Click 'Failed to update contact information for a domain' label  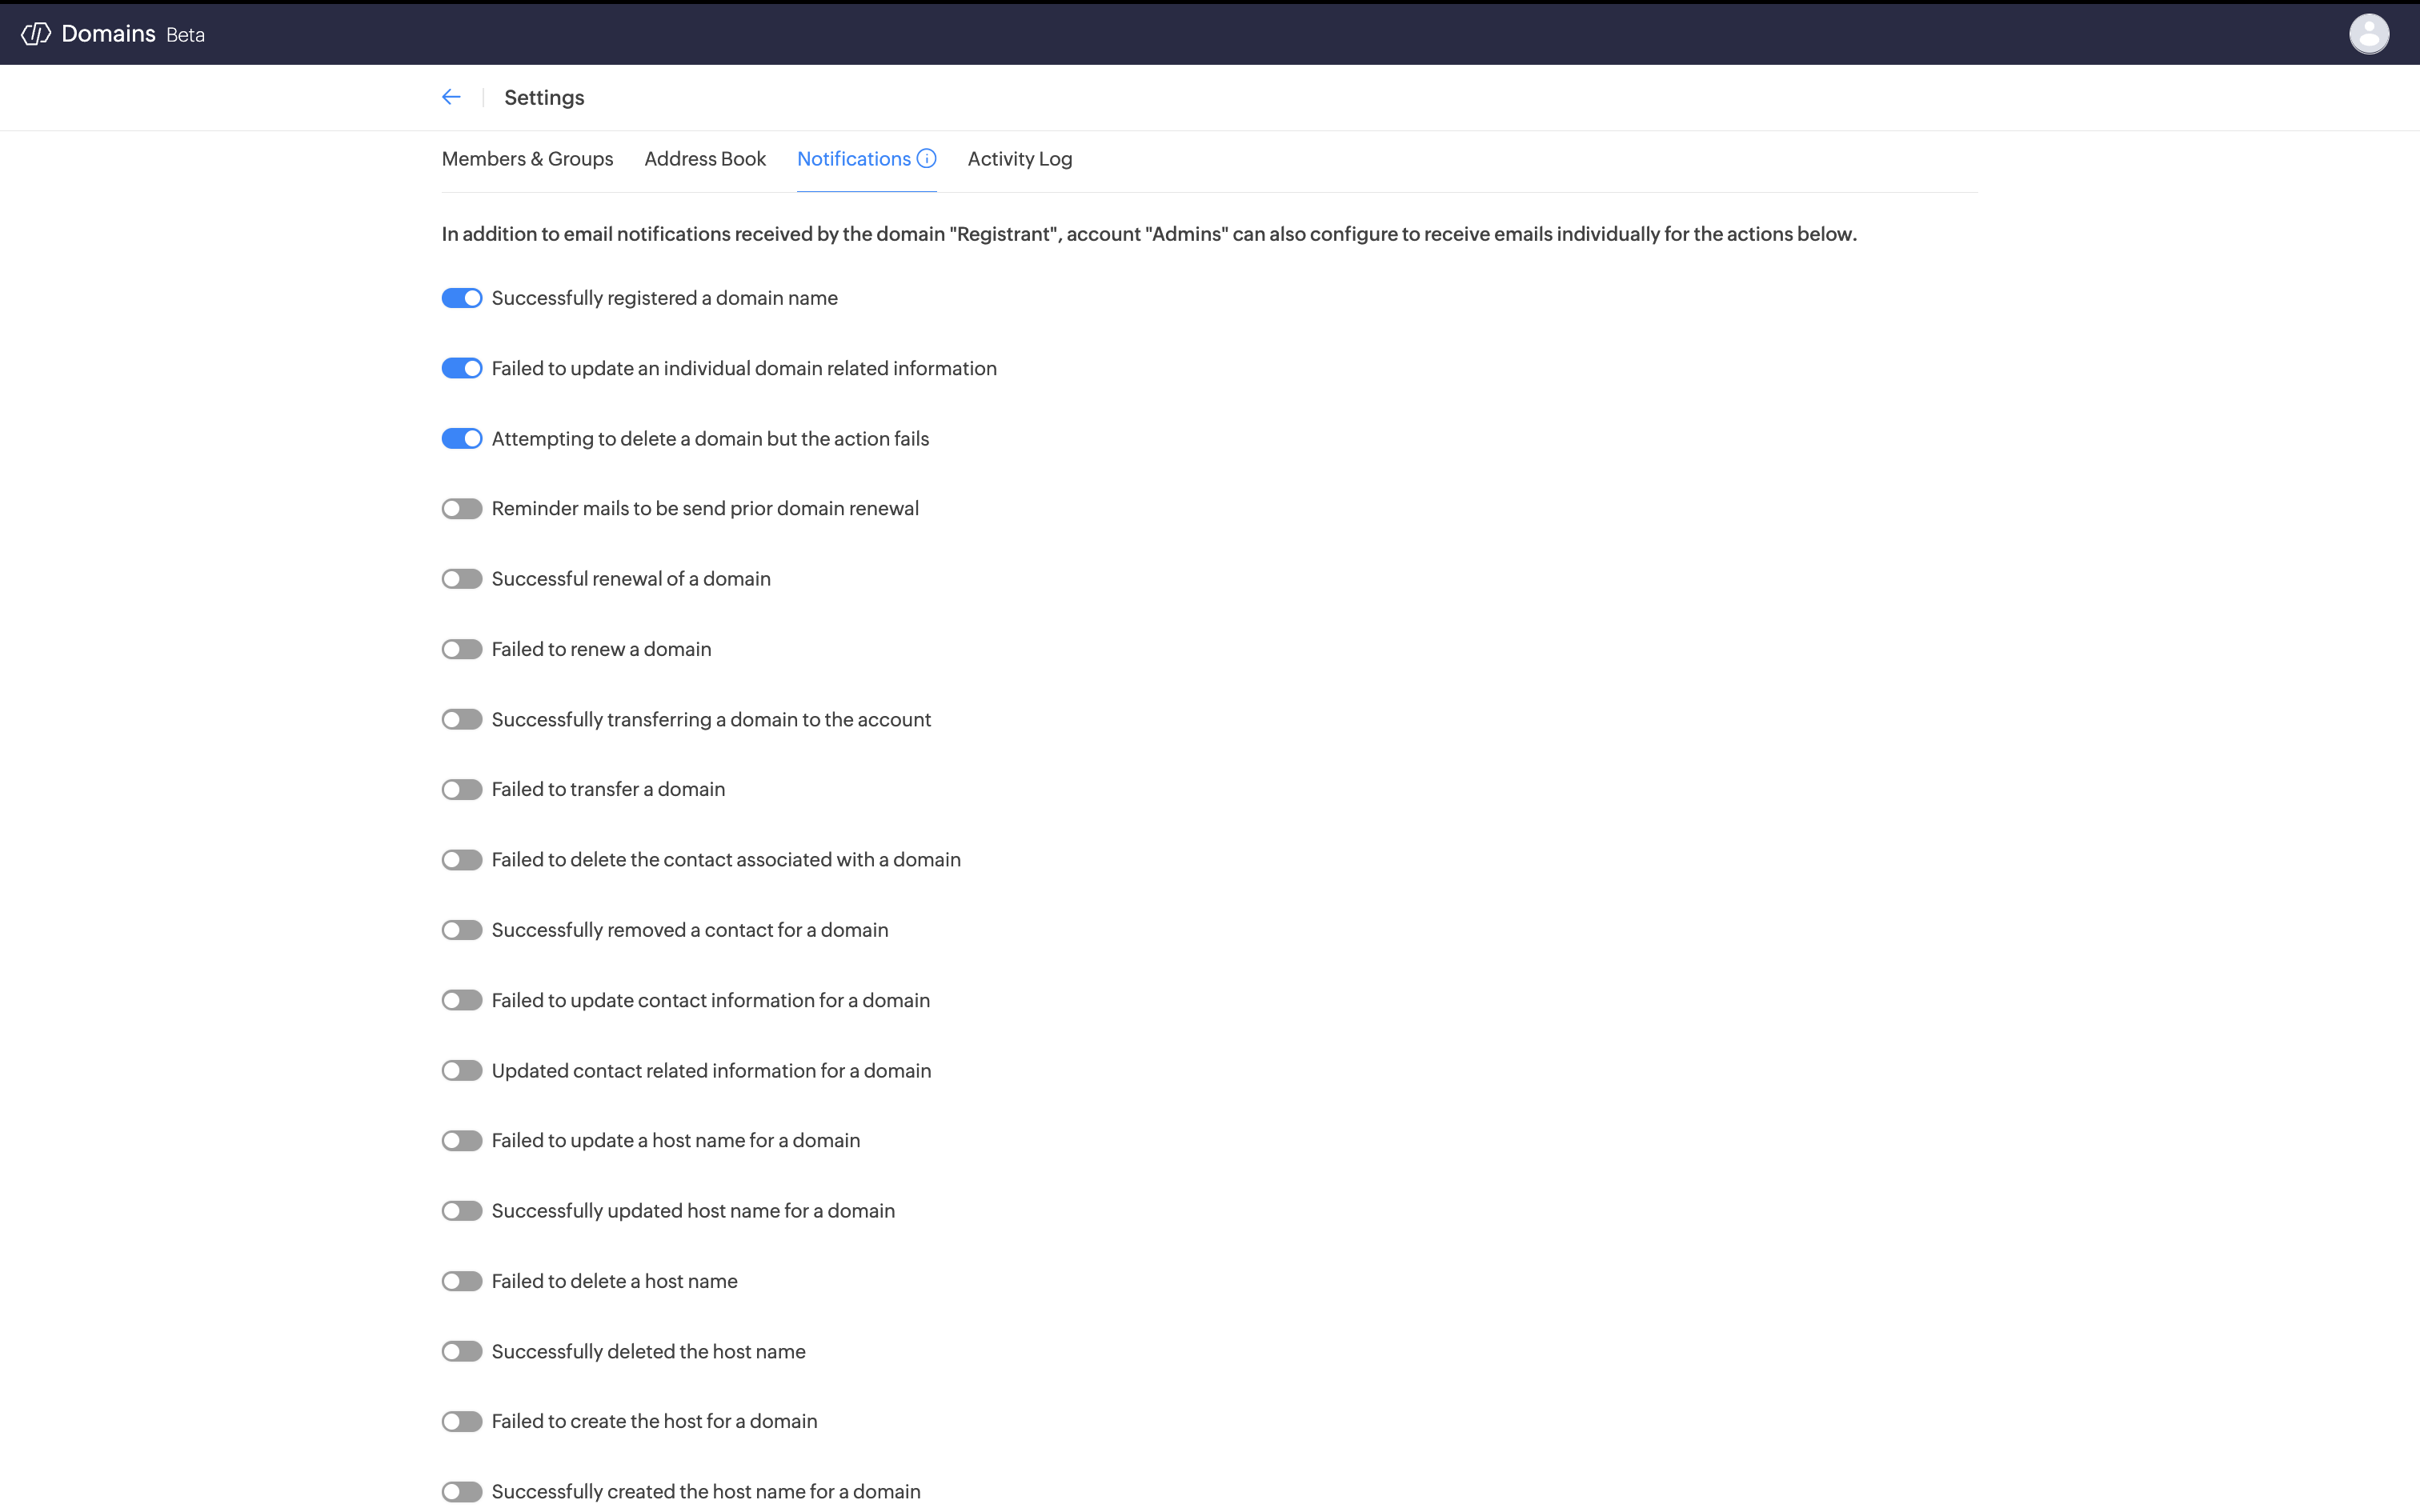(x=710, y=1000)
